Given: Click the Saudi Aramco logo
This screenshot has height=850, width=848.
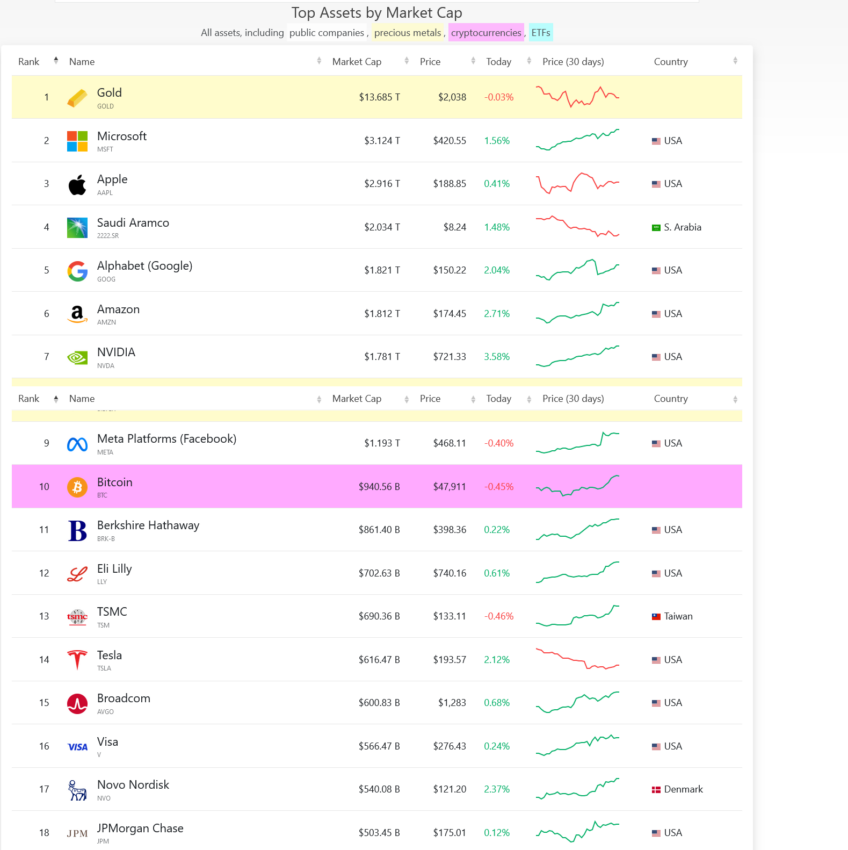Looking at the screenshot, I should [77, 228].
